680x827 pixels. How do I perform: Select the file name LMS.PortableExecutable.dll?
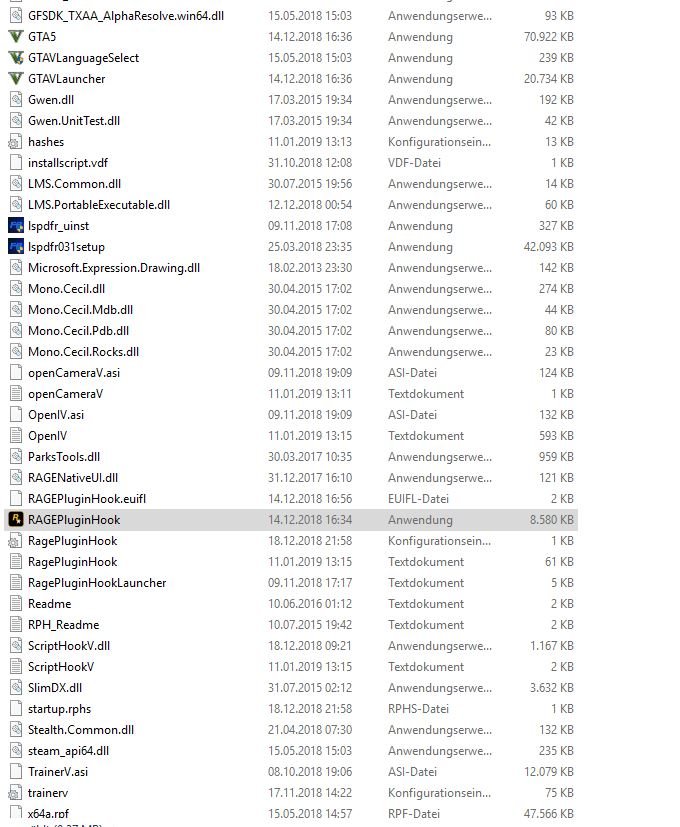coord(99,205)
